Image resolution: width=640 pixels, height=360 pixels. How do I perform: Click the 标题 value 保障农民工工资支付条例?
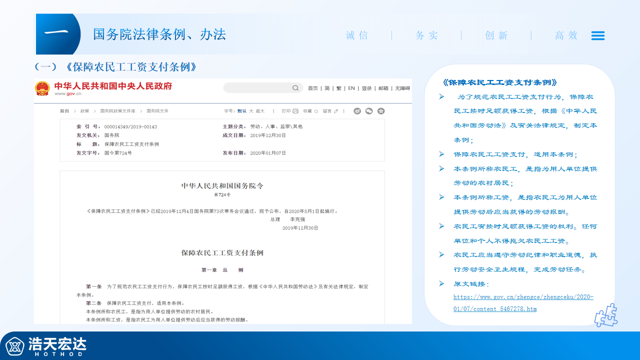(x=132, y=144)
